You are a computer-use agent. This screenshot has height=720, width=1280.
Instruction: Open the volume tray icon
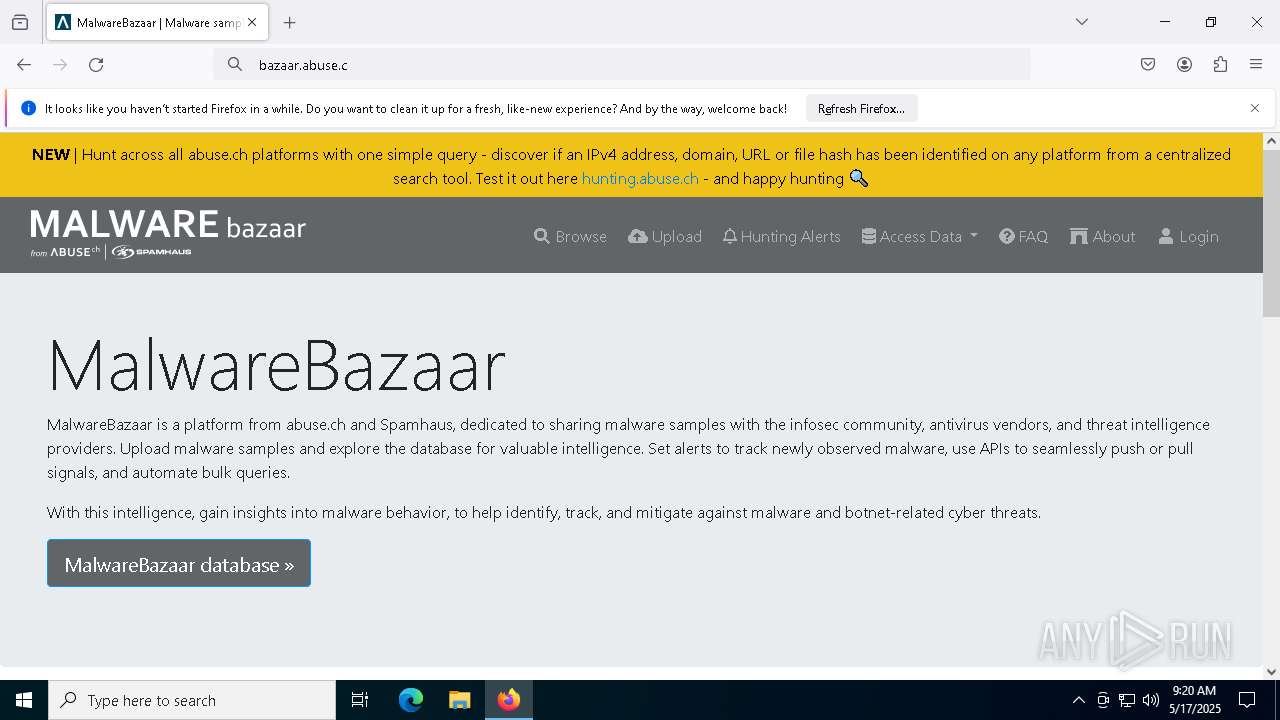(x=1151, y=700)
